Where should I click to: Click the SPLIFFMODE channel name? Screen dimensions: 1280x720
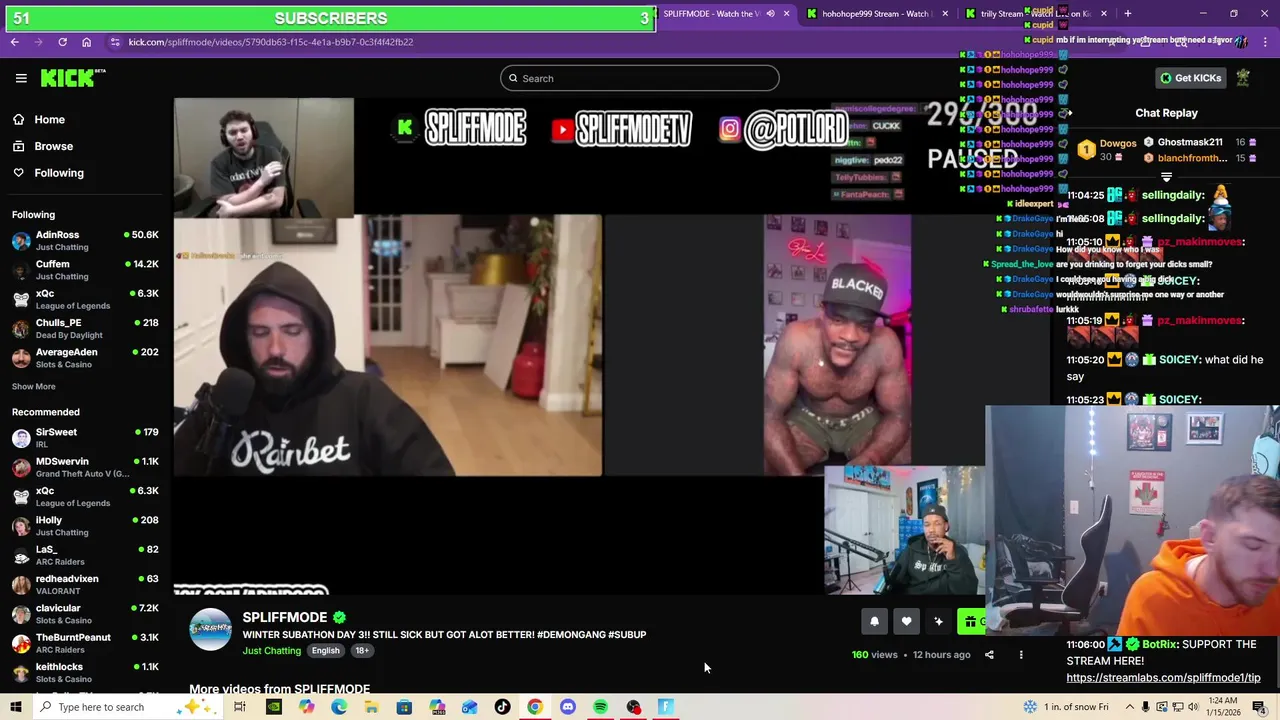click(285, 617)
